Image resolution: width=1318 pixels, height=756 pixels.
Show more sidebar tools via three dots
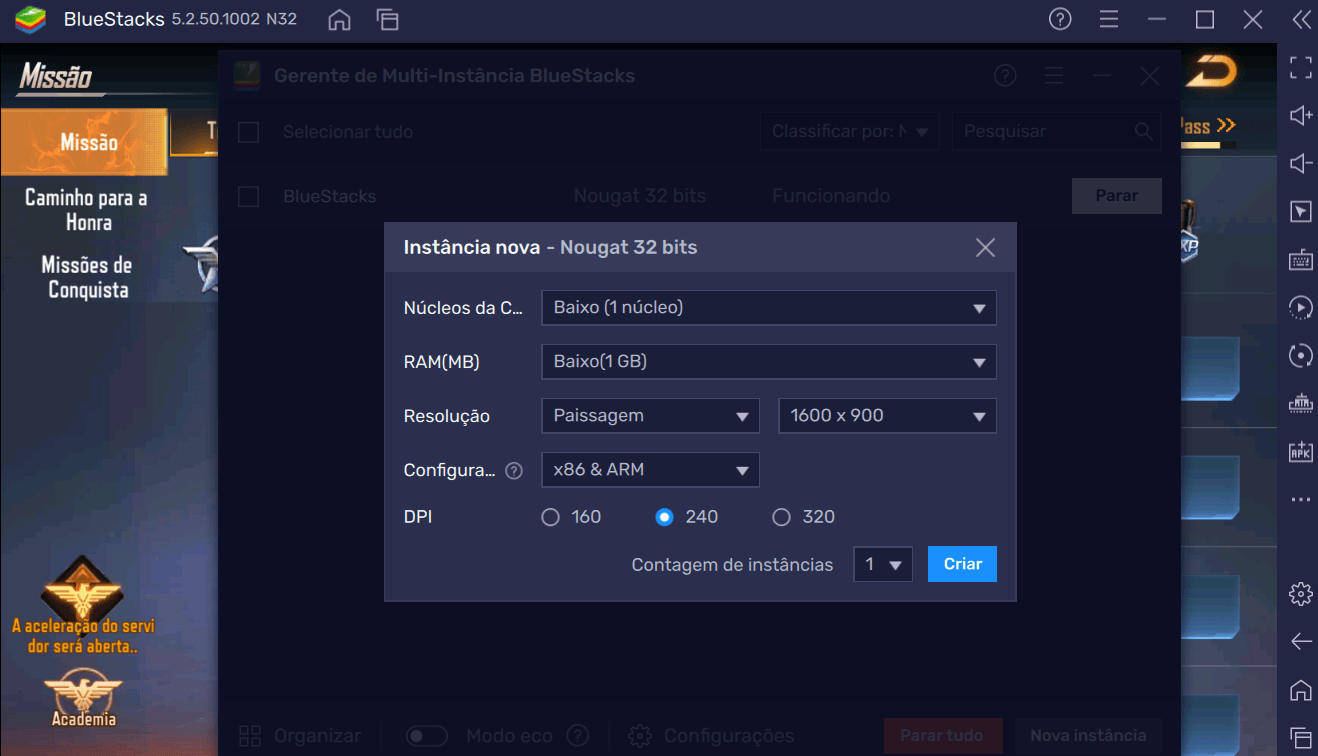[x=1300, y=499]
